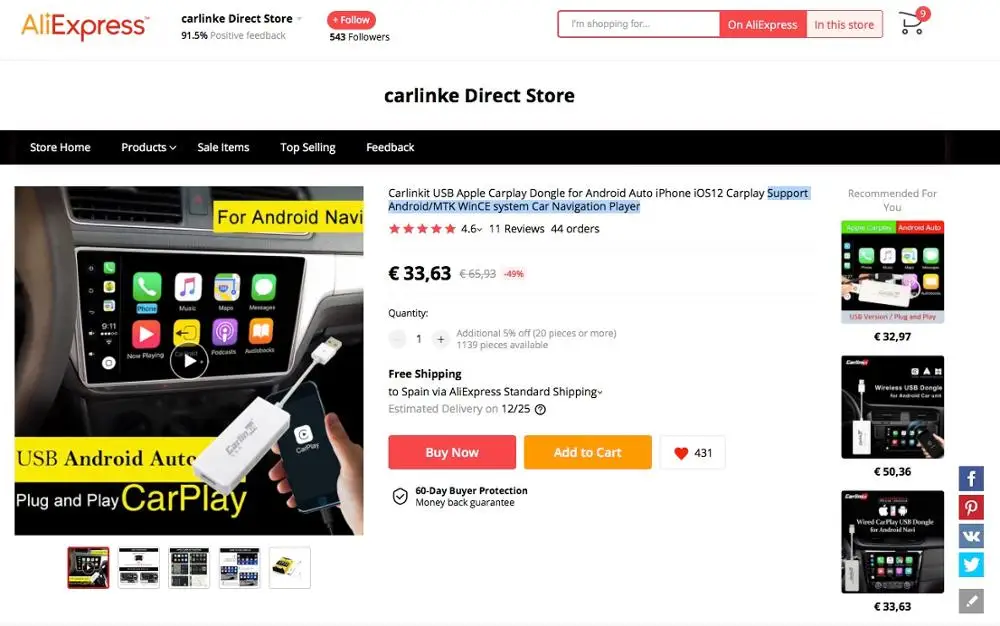Add item to wishlist with heart
Screen dimensions: 1000x626
pyautogui.click(x=693, y=453)
